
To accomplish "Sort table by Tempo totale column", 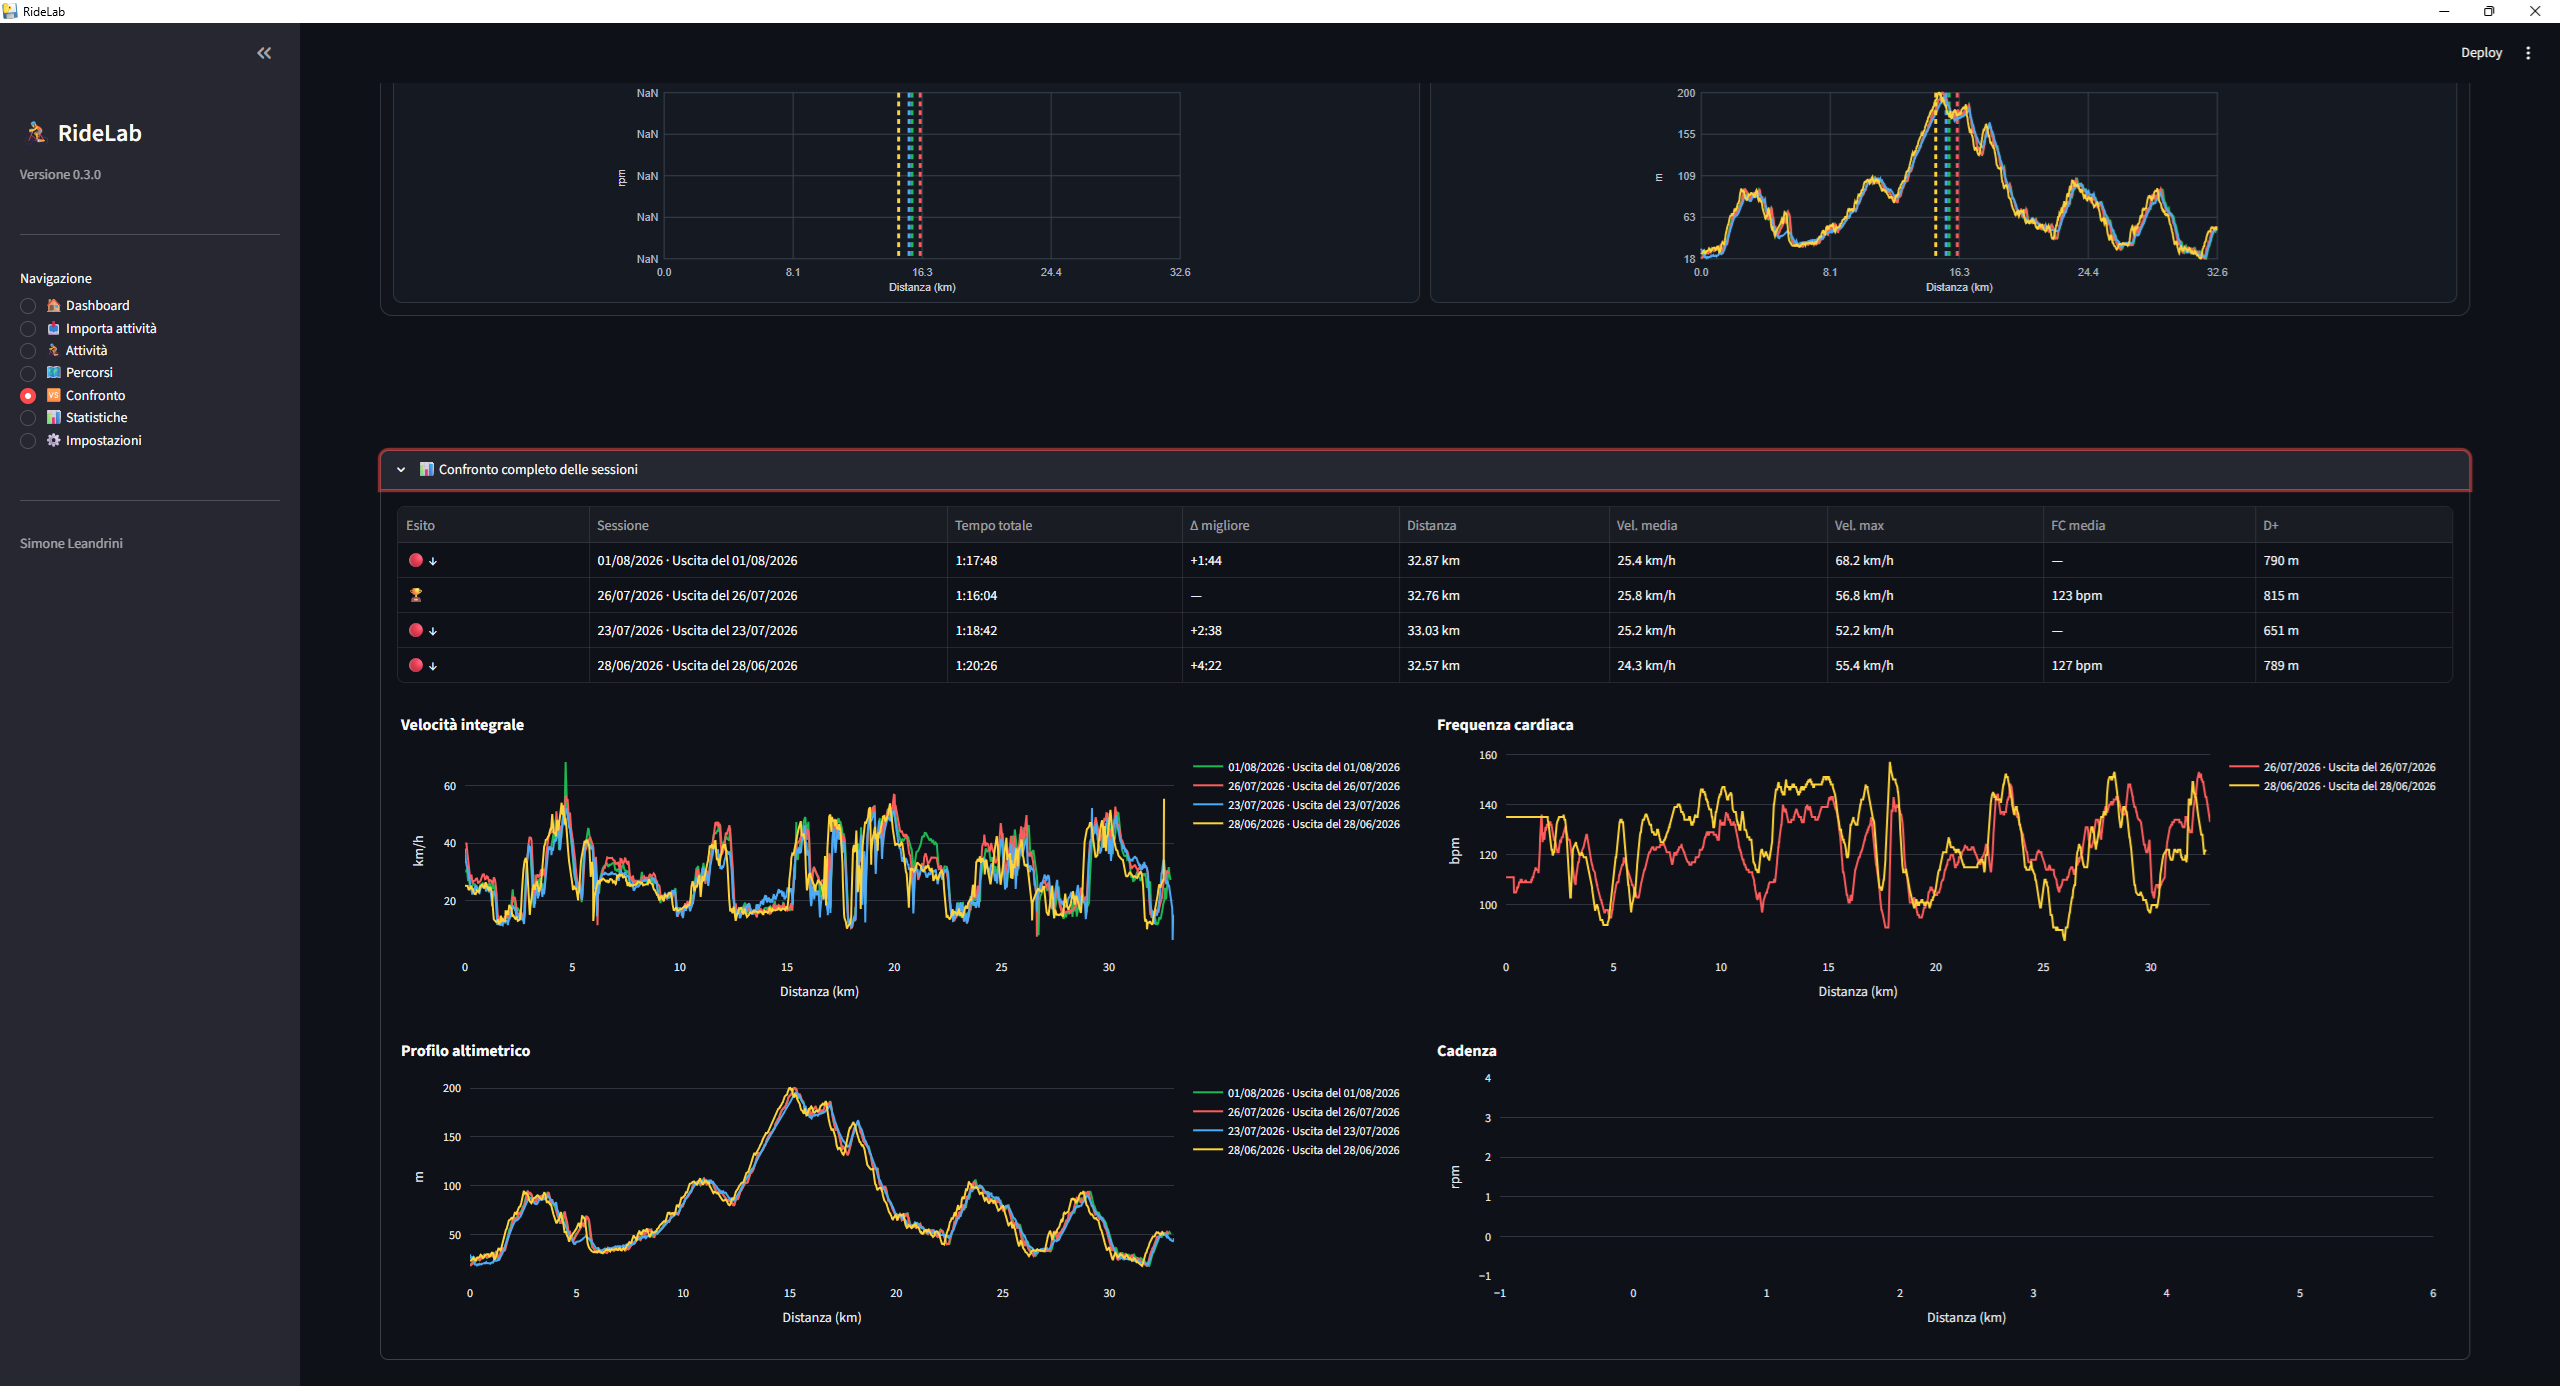I will point(1064,525).
